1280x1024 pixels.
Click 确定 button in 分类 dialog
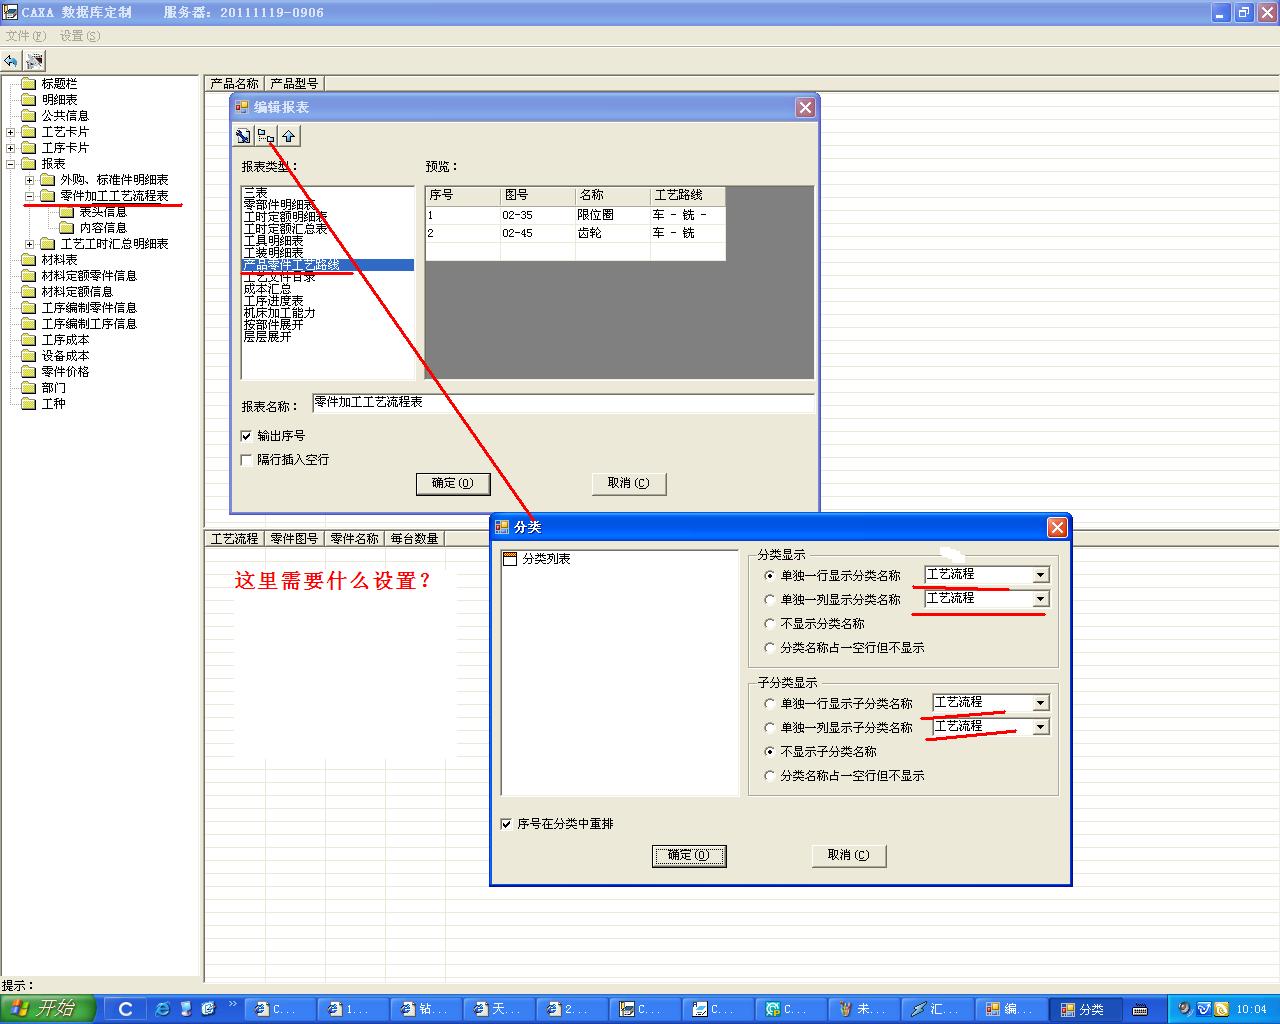pos(688,855)
